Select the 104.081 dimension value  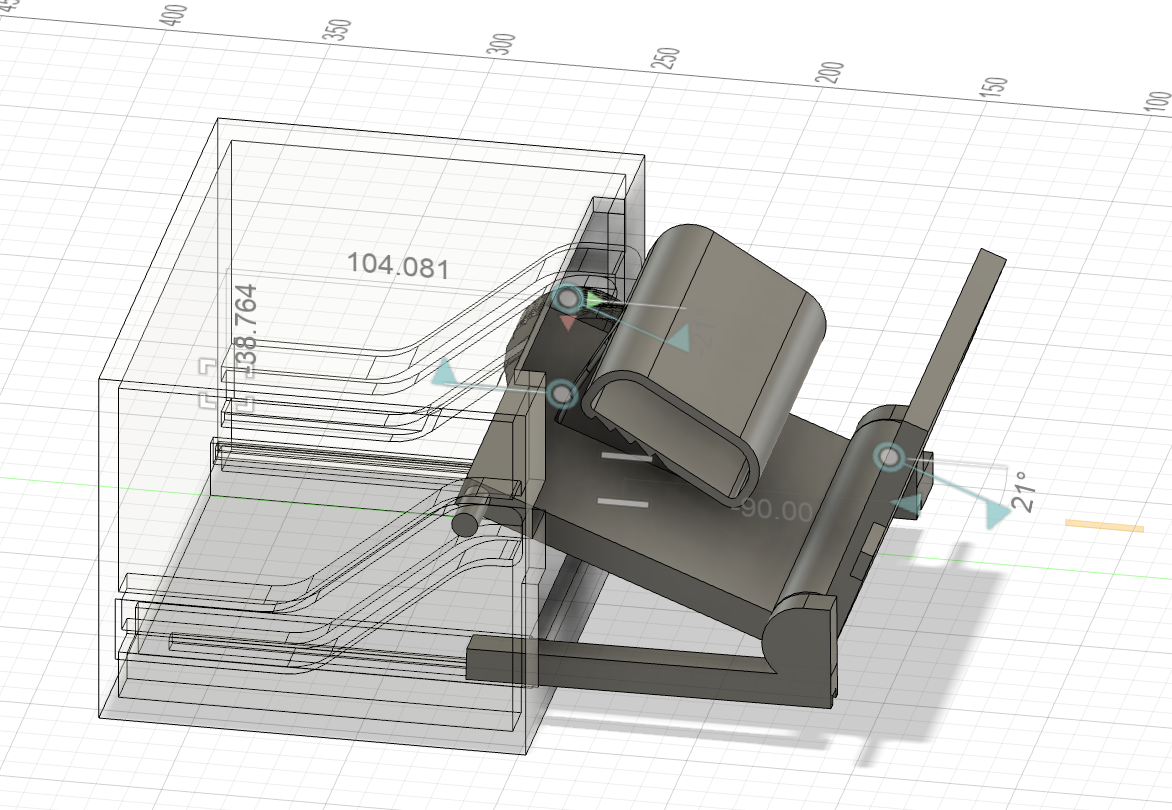click(x=398, y=266)
